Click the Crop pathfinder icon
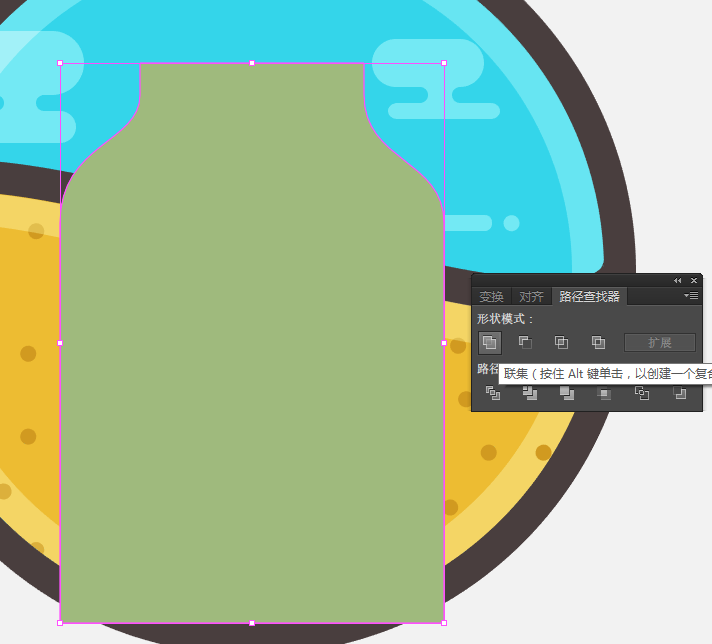This screenshot has width=712, height=644. pos(604,393)
